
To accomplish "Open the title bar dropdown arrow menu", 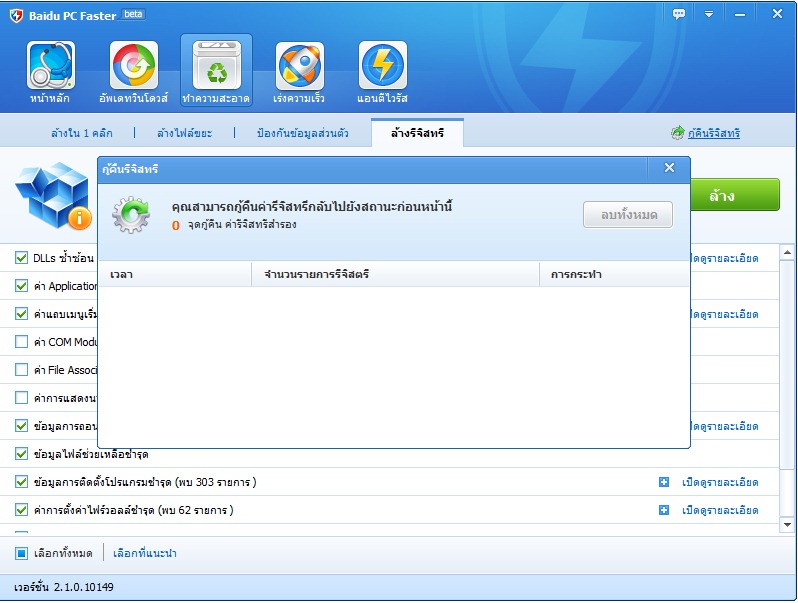I will tap(709, 14).
